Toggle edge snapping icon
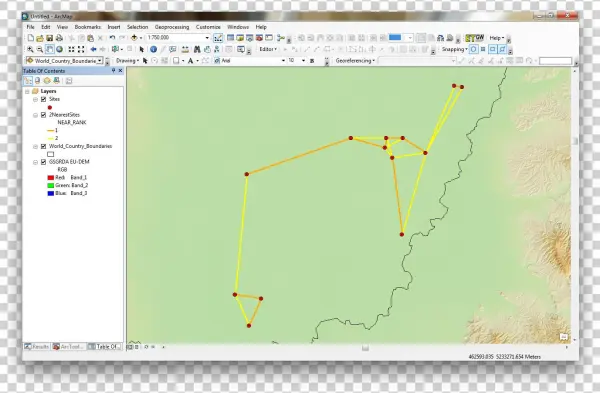 [502, 49]
